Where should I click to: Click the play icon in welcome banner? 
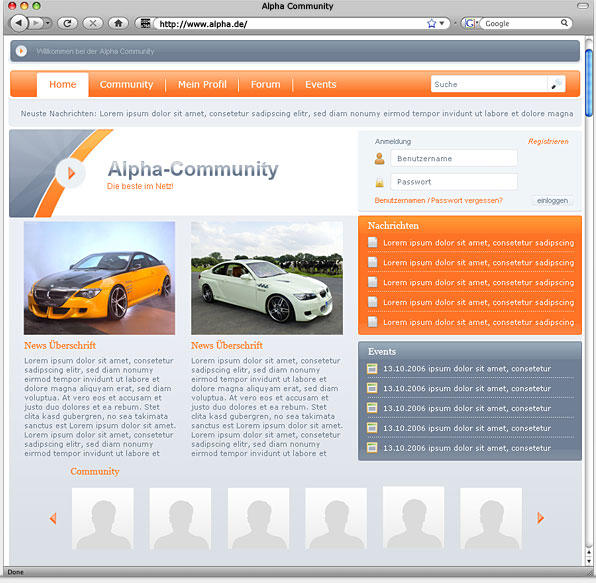click(x=21, y=51)
